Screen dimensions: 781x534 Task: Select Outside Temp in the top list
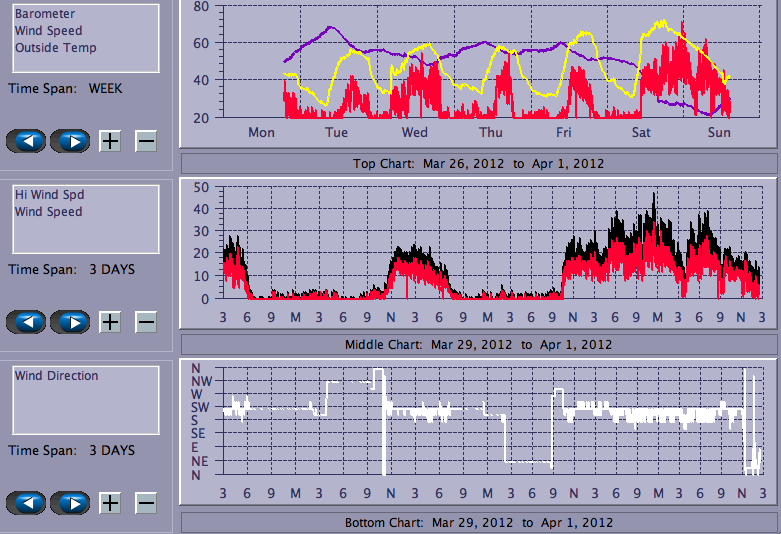[55, 48]
